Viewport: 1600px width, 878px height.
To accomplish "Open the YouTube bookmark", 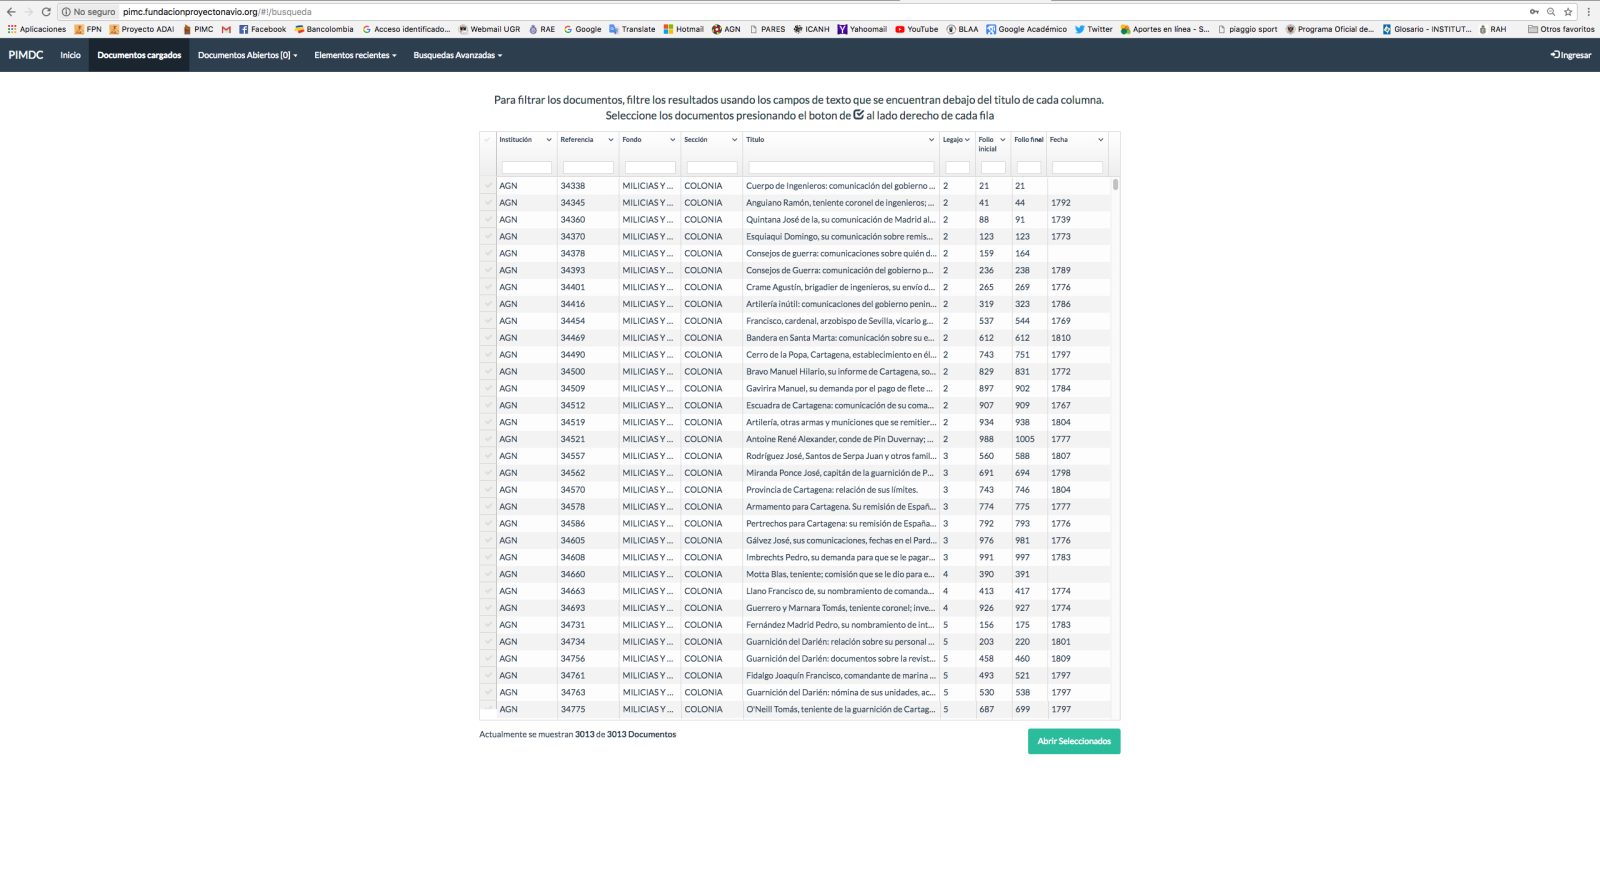I will coord(916,29).
